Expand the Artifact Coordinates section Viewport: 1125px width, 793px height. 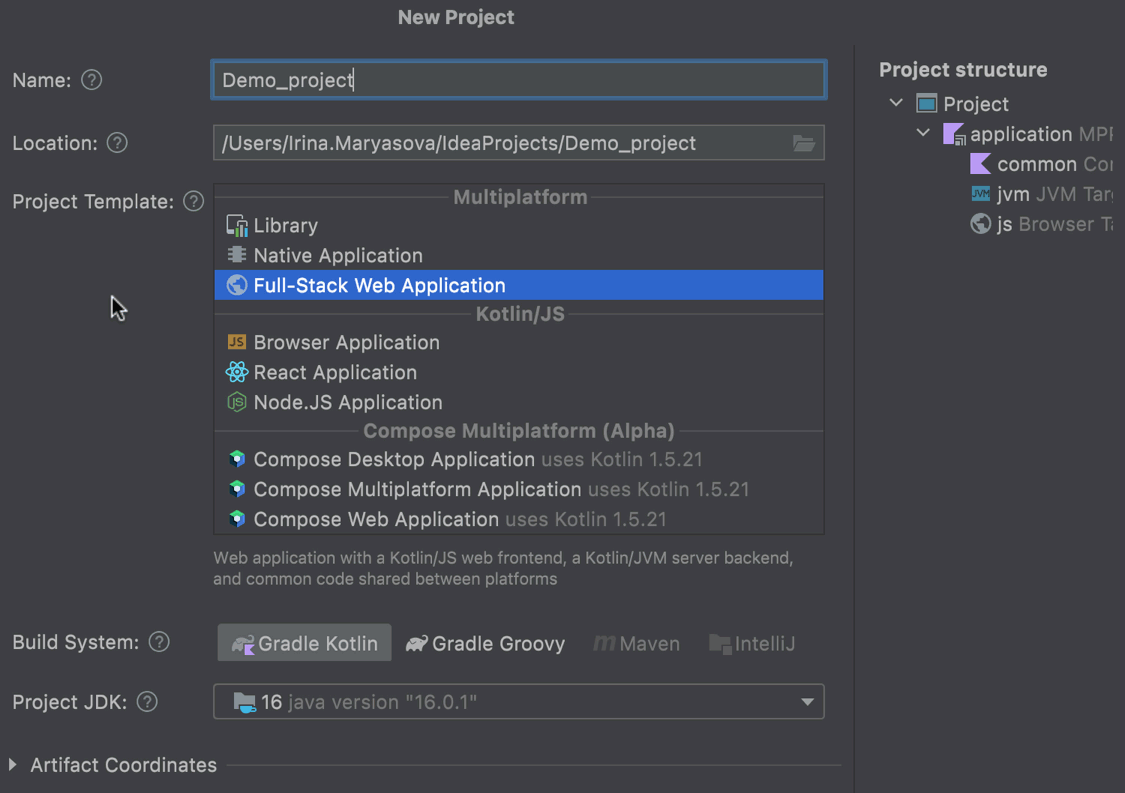pyautogui.click(x=13, y=765)
